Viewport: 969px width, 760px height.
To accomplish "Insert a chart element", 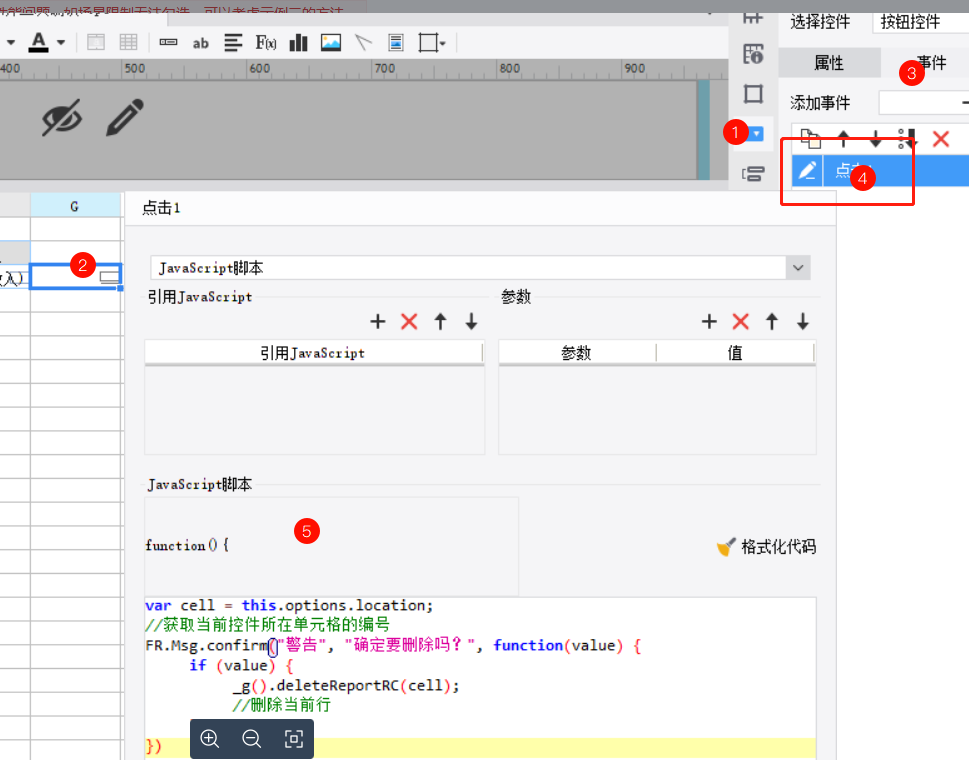I will (x=298, y=43).
